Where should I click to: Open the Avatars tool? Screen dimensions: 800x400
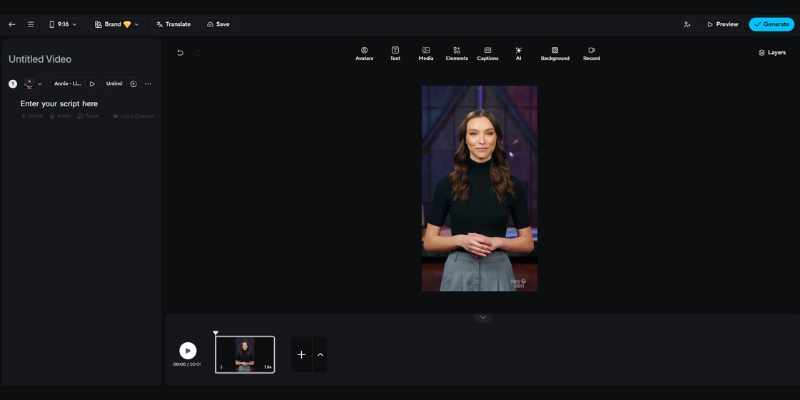tap(364, 54)
